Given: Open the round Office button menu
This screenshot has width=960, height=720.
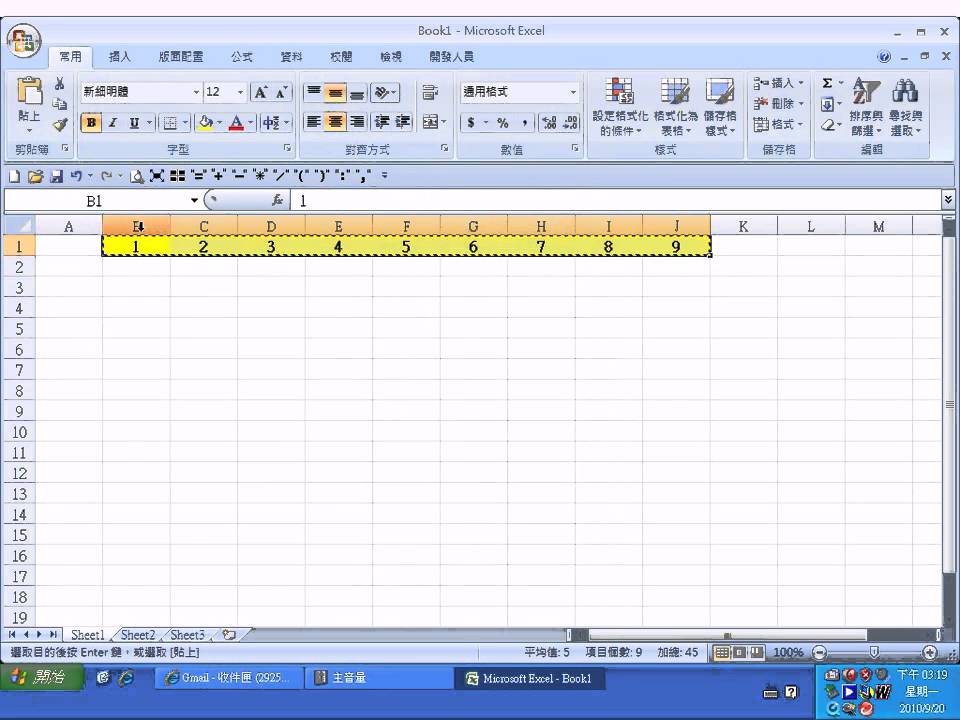Looking at the screenshot, I should 23,41.
